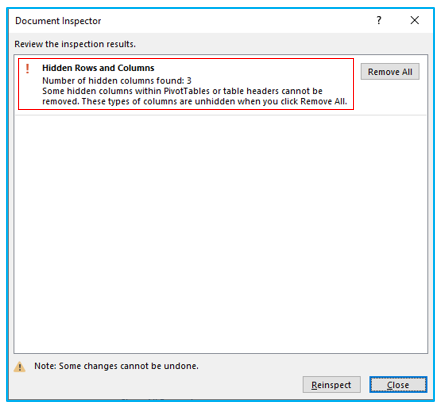Click the empty white results list area
Image resolution: width=442 pixels, height=408 pixels.
click(x=221, y=233)
